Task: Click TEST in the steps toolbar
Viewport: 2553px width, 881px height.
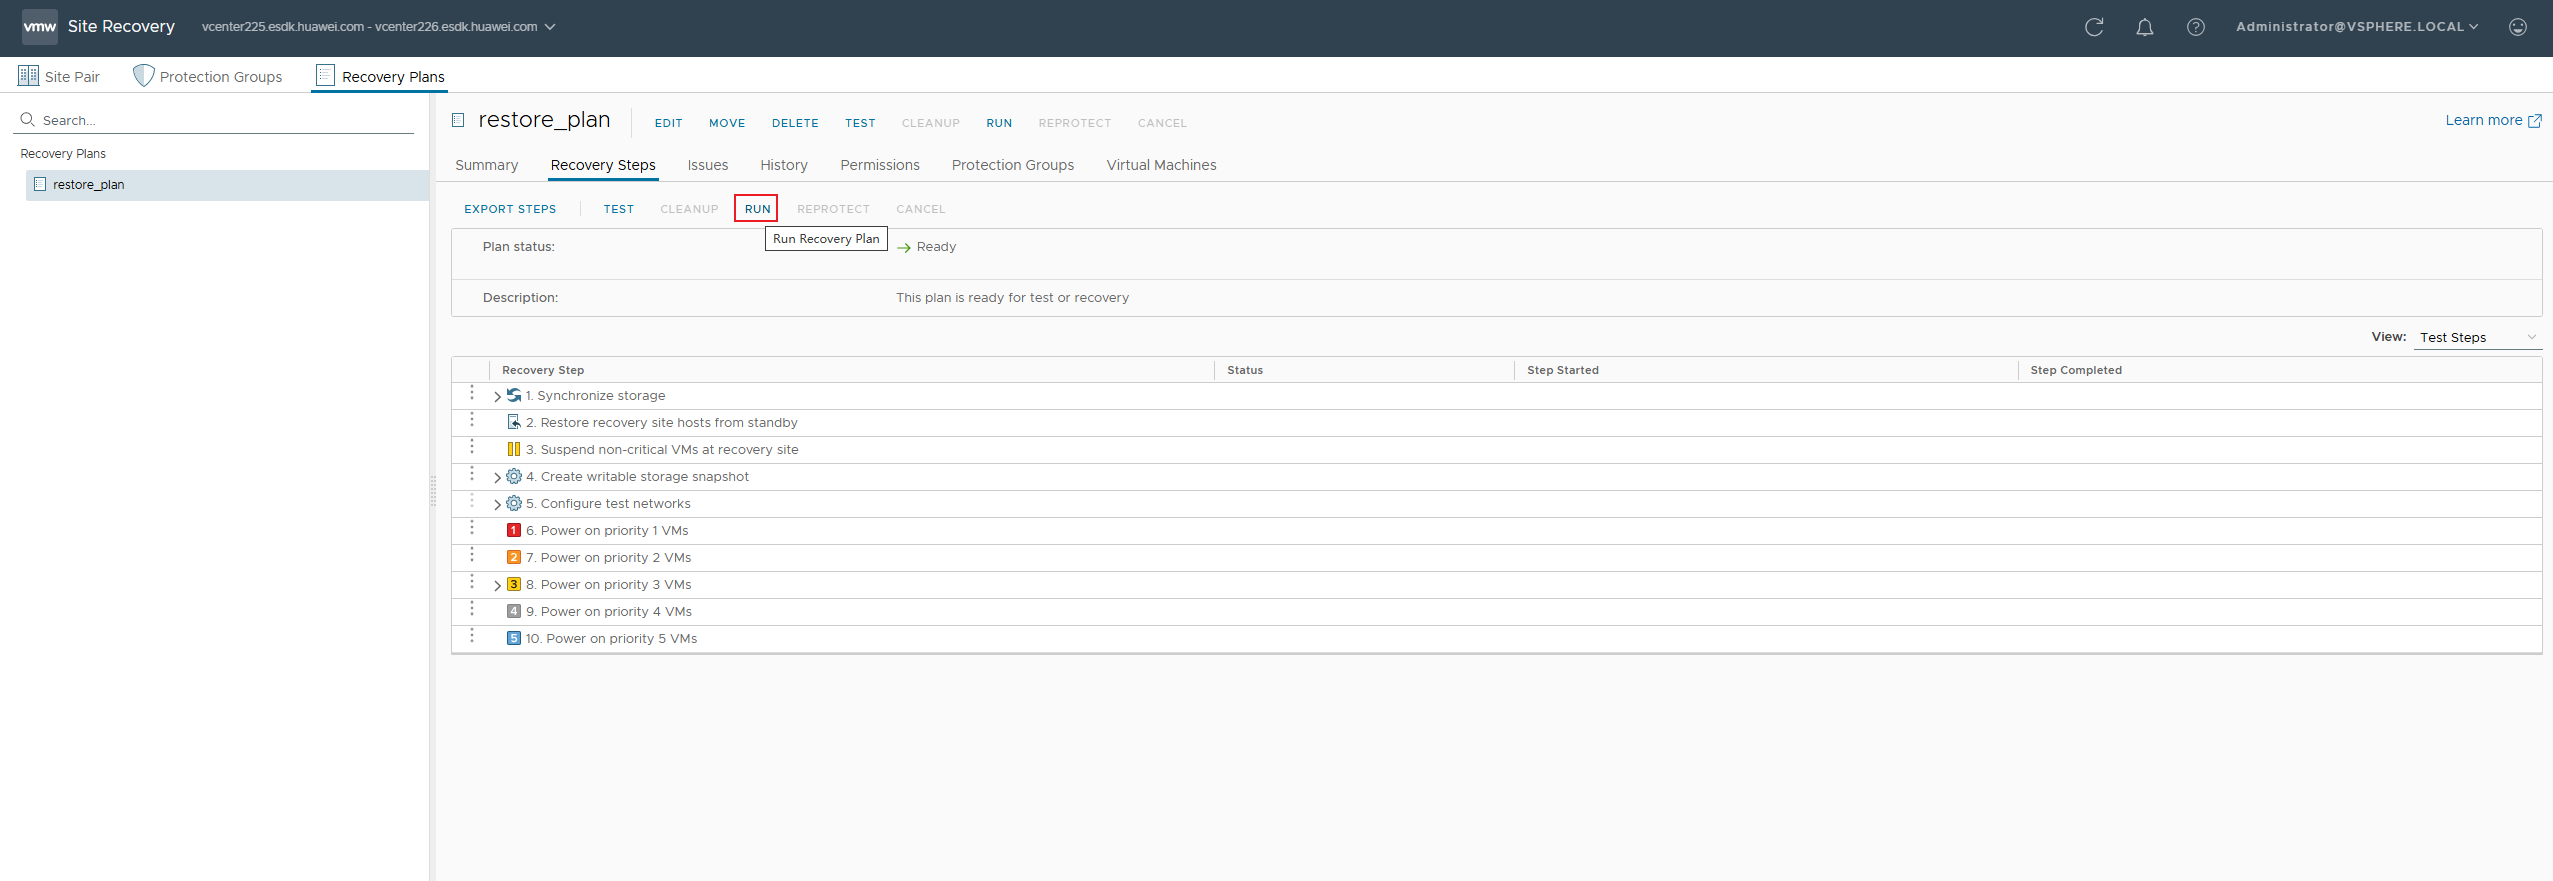Action: click(619, 209)
